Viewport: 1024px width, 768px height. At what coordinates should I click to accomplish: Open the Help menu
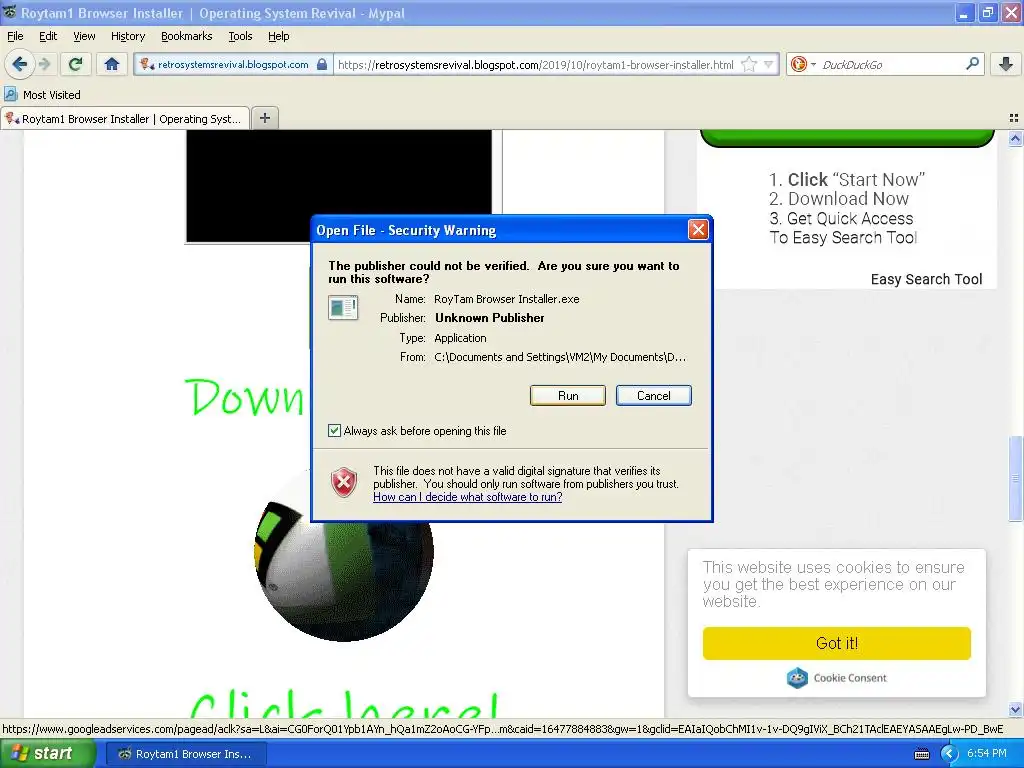278,36
